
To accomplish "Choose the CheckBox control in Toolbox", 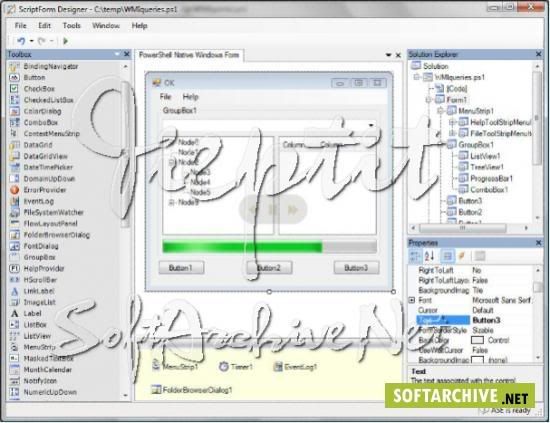I will [x=39, y=89].
